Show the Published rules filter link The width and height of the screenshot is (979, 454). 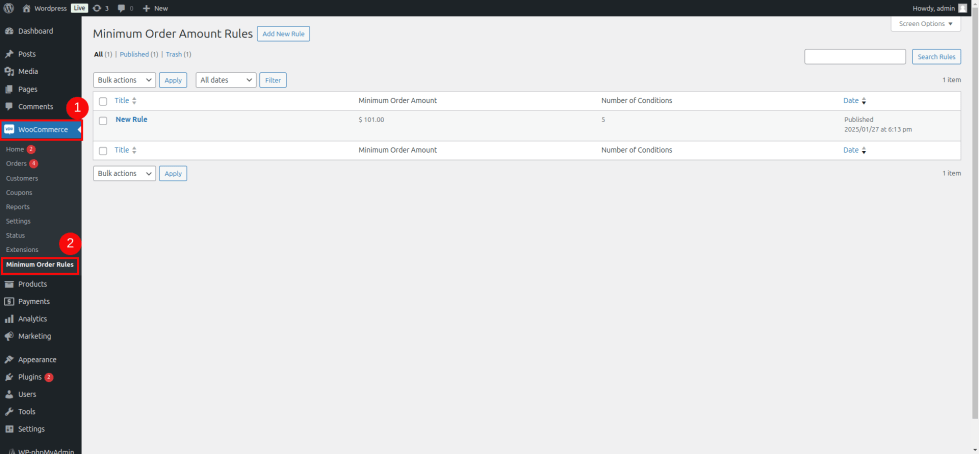tap(134, 54)
